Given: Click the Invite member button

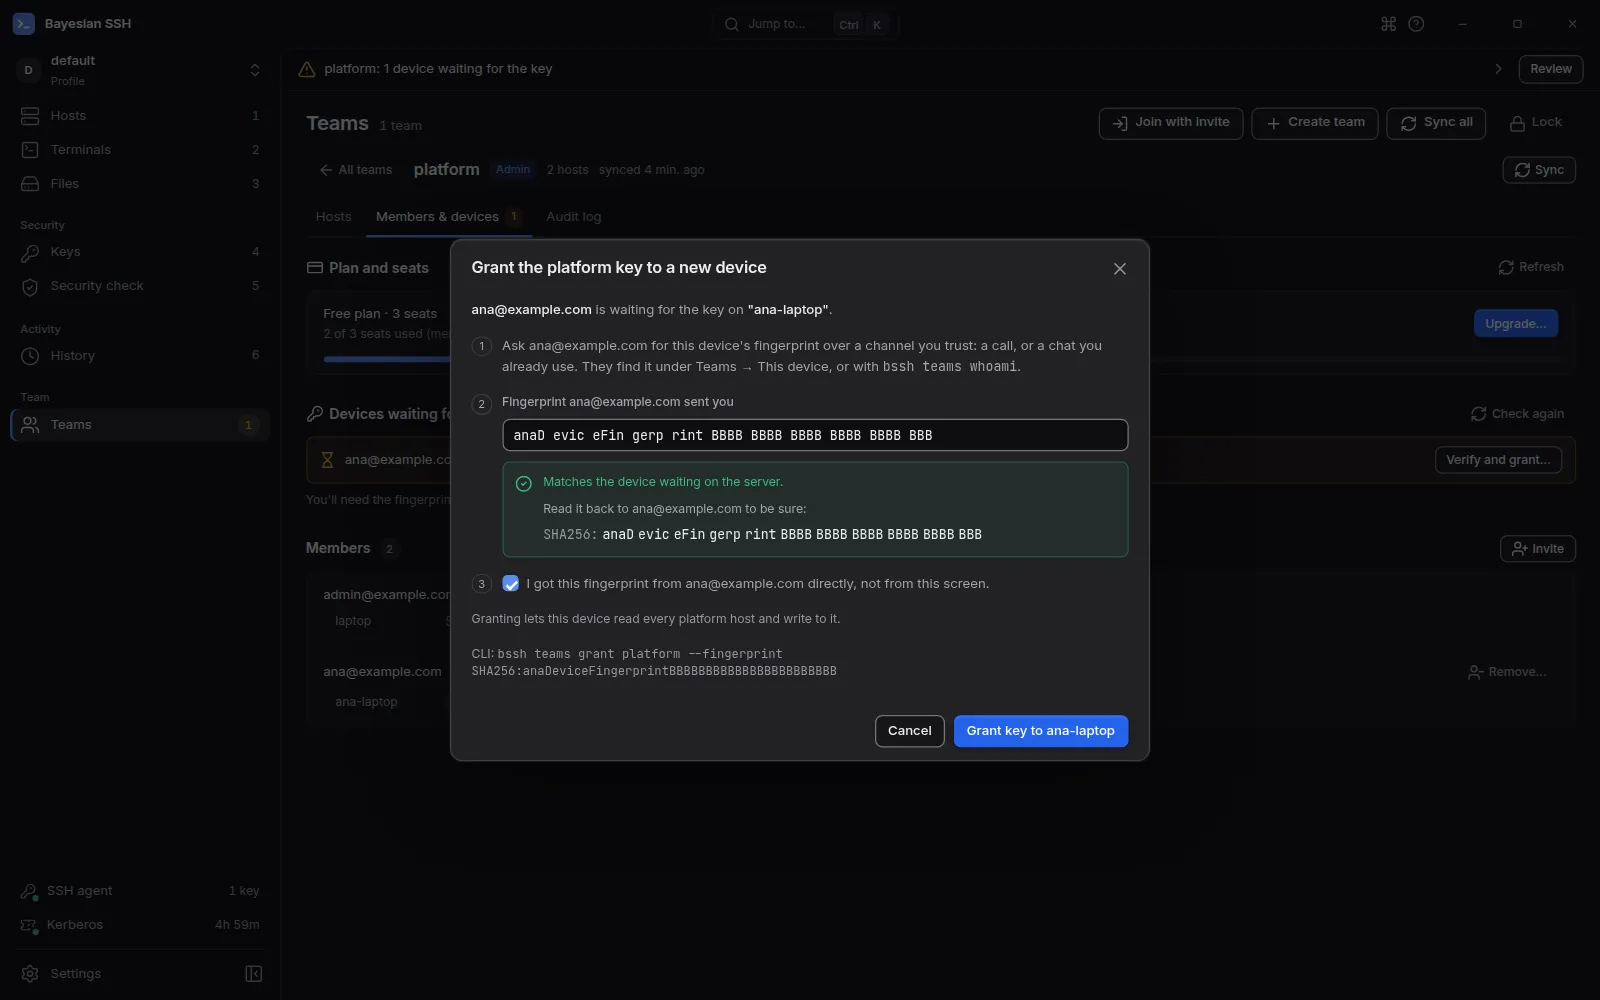Looking at the screenshot, I should [1538, 549].
